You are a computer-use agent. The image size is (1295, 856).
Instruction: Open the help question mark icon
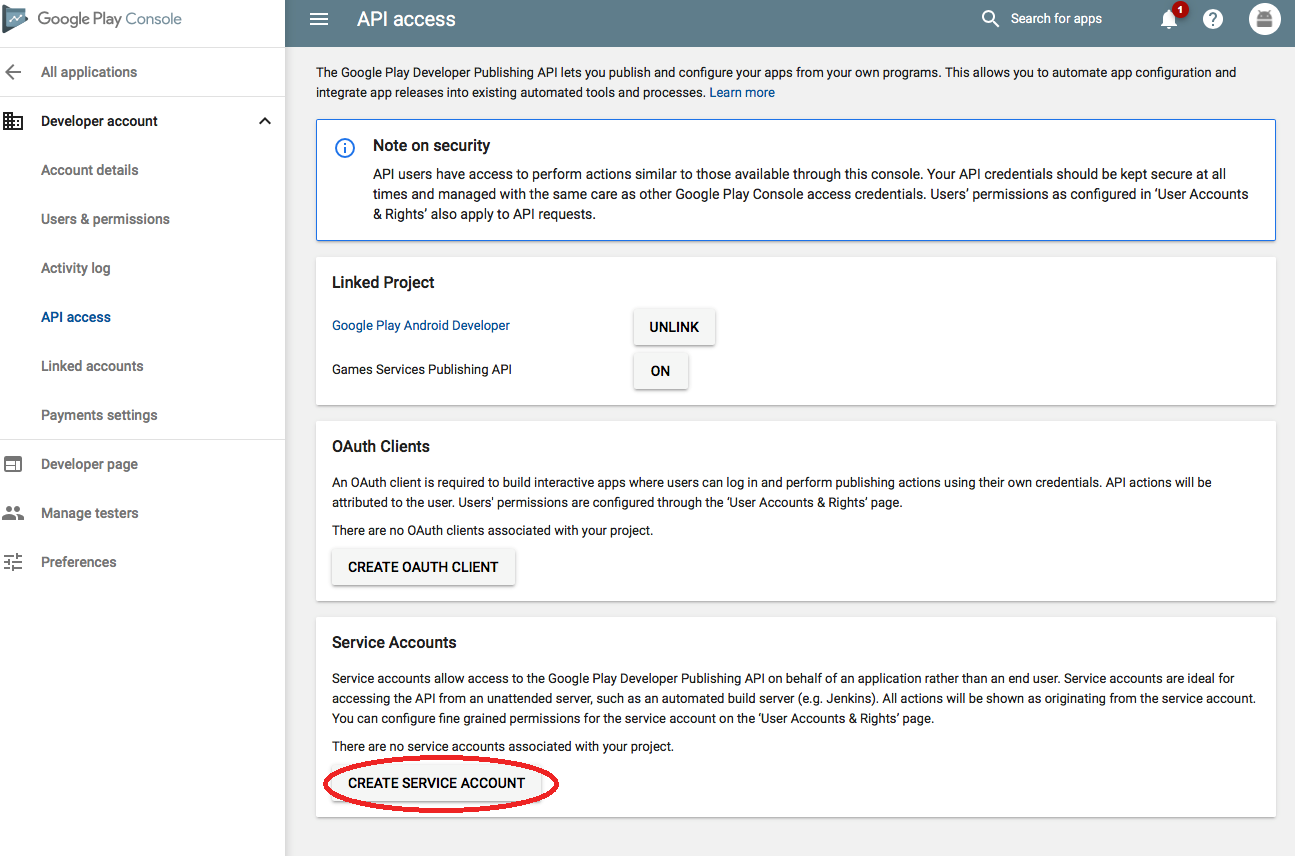(x=1212, y=18)
